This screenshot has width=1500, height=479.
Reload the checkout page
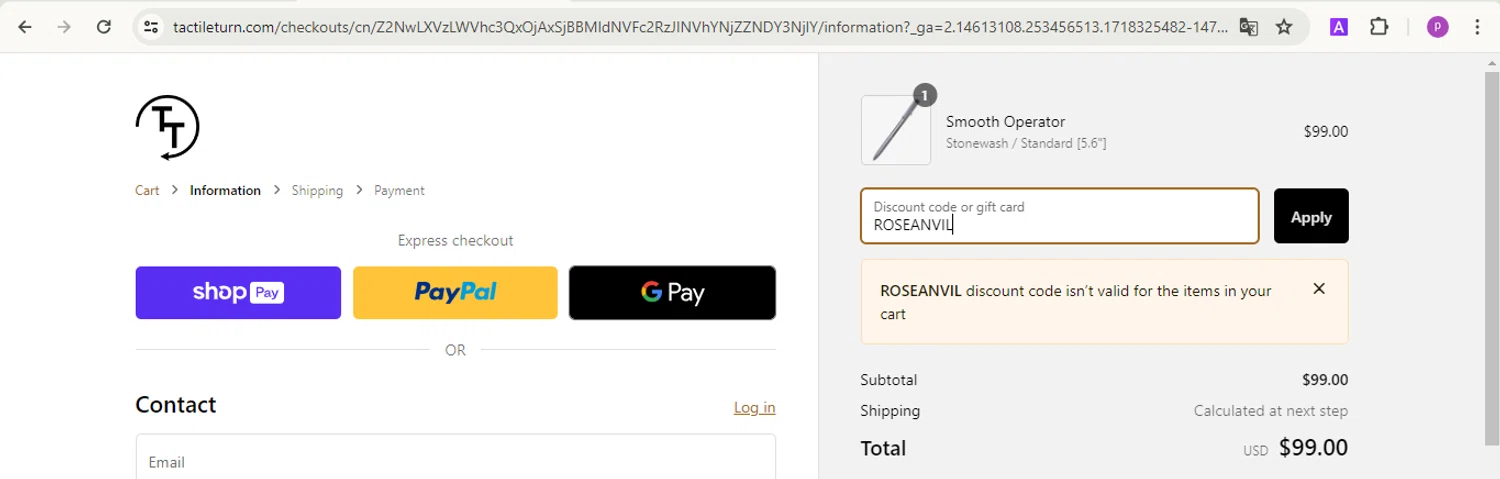click(x=103, y=27)
